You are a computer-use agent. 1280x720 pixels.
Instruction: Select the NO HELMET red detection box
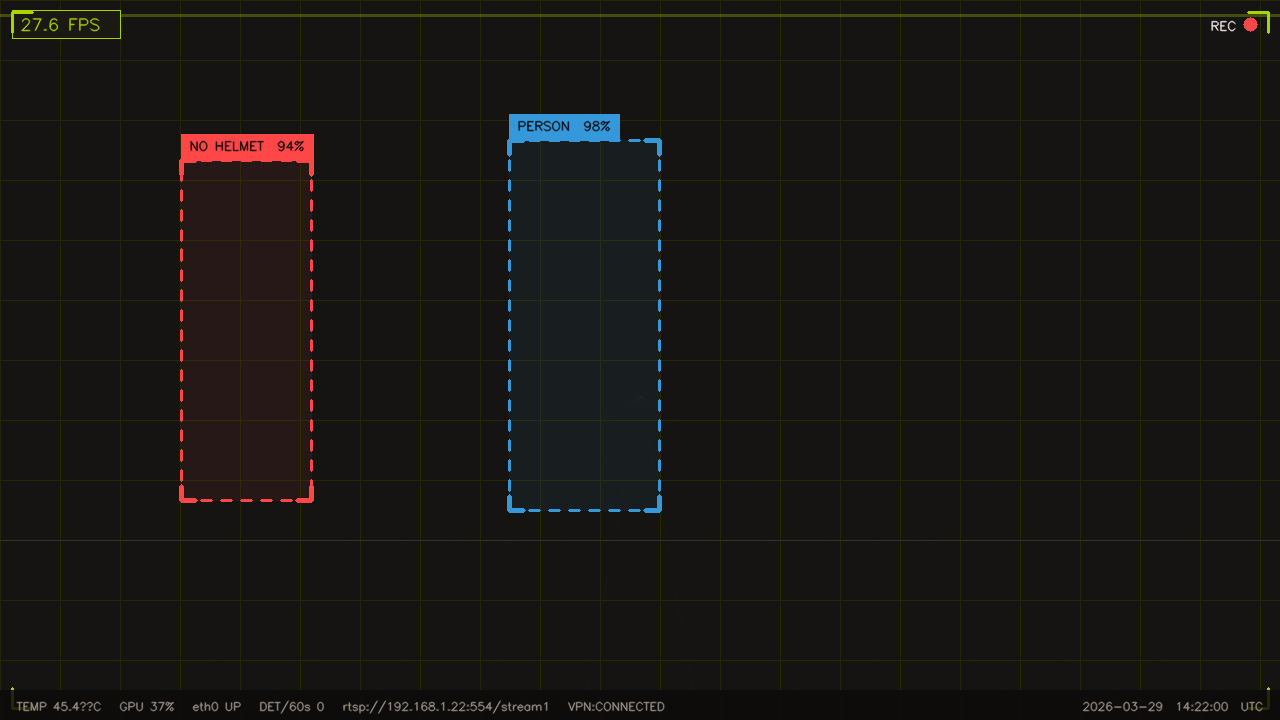[x=246, y=330]
